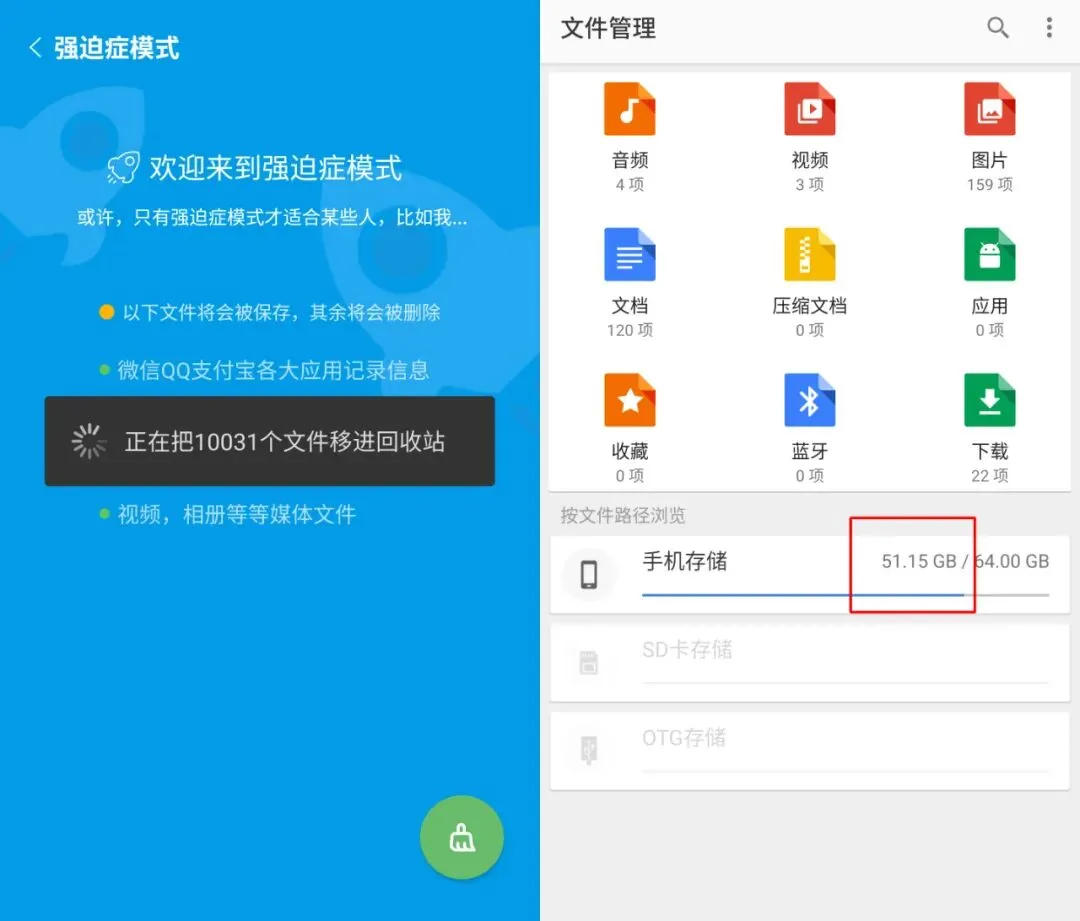Open the 视频 video category

[x=809, y=138]
